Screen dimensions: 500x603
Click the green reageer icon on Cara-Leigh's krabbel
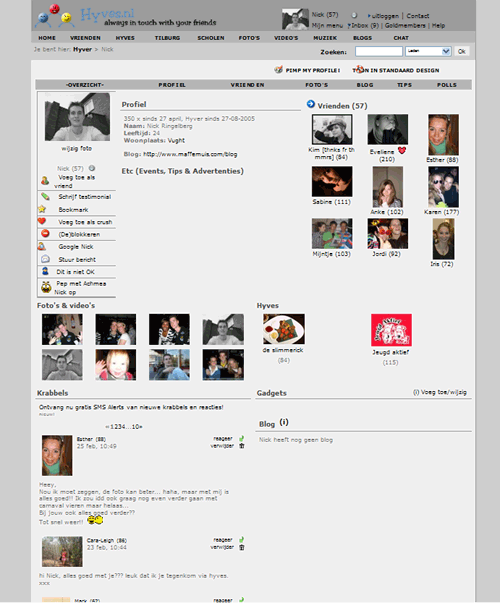tap(242, 540)
